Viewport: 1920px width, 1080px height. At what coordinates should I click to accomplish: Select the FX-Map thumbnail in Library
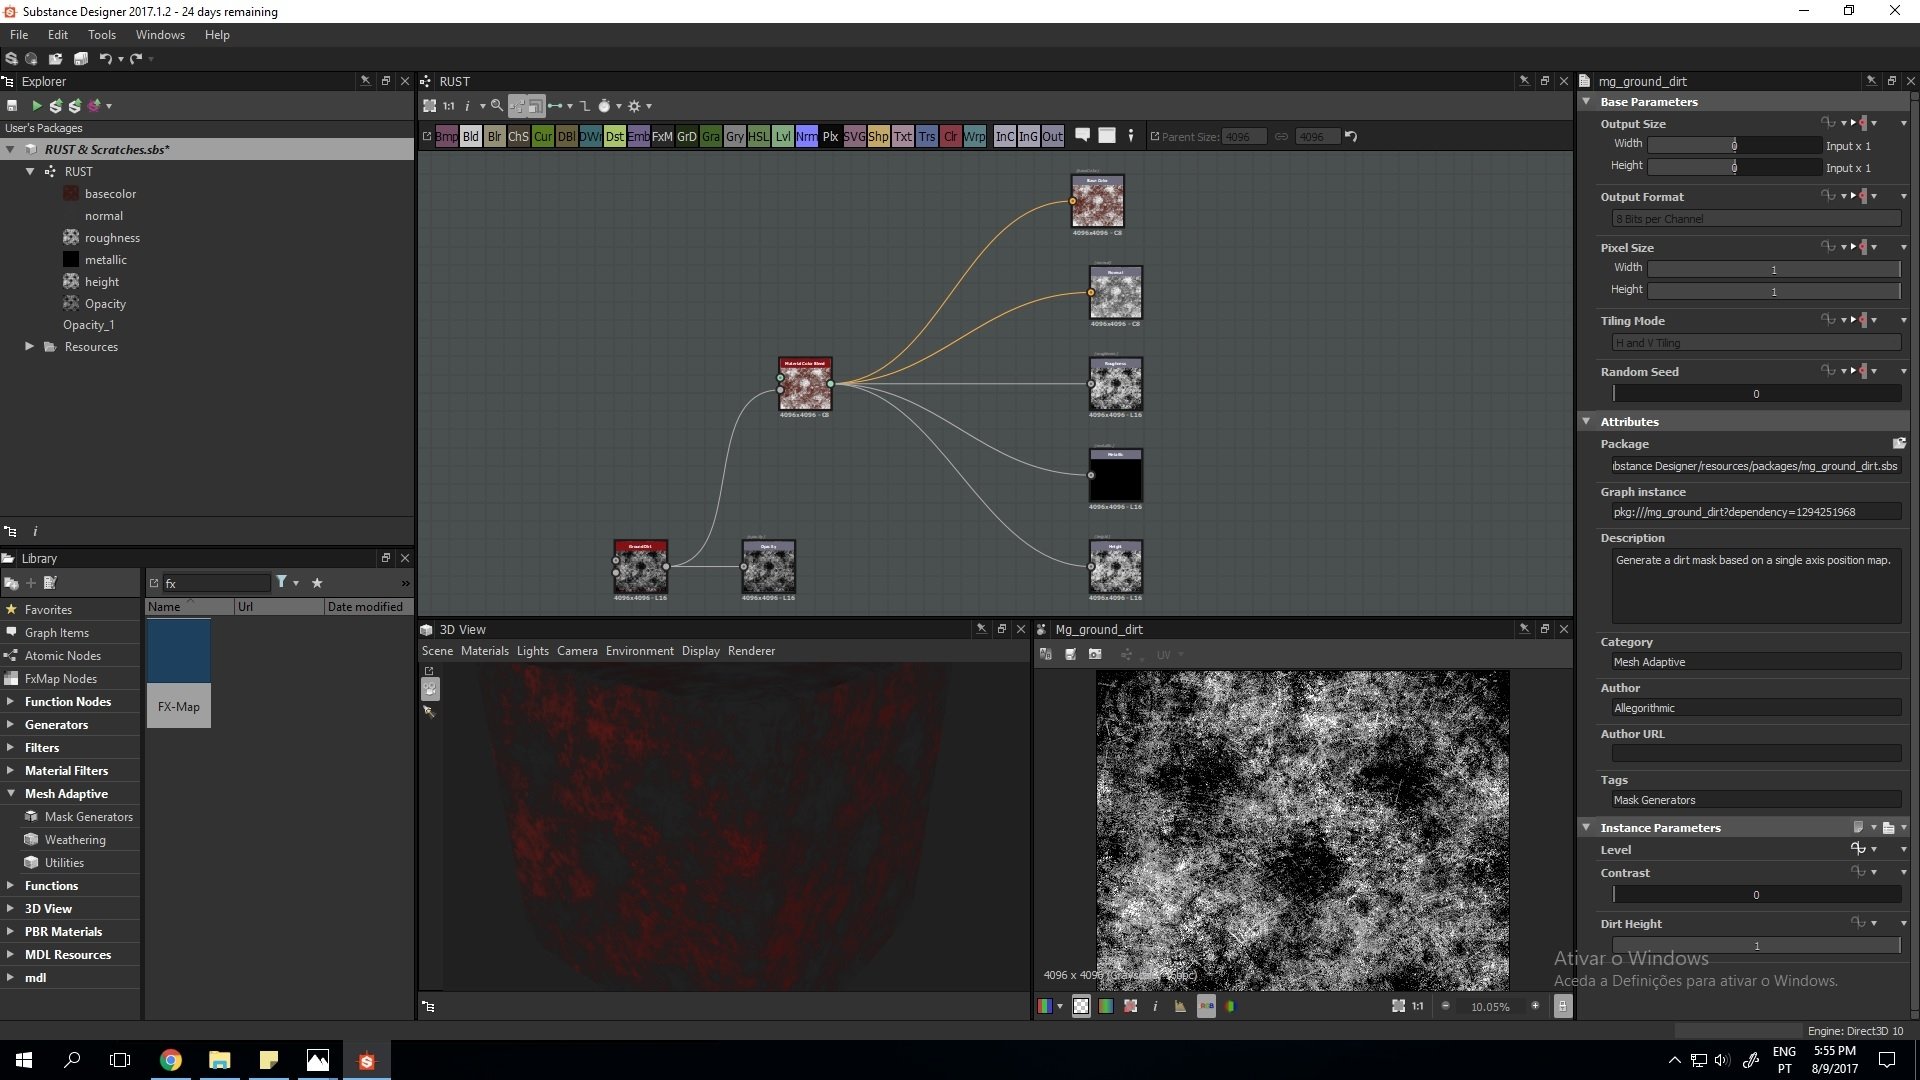click(178, 673)
